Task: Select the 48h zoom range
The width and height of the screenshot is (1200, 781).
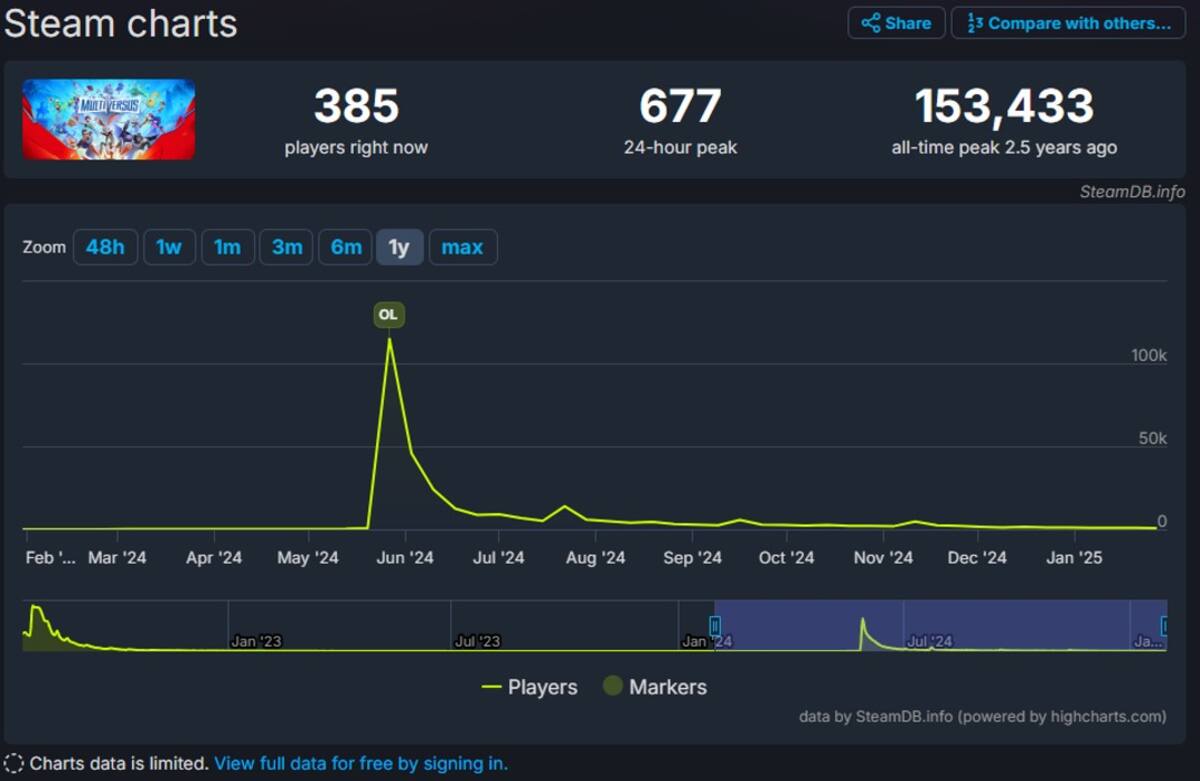Action: pyautogui.click(x=105, y=247)
